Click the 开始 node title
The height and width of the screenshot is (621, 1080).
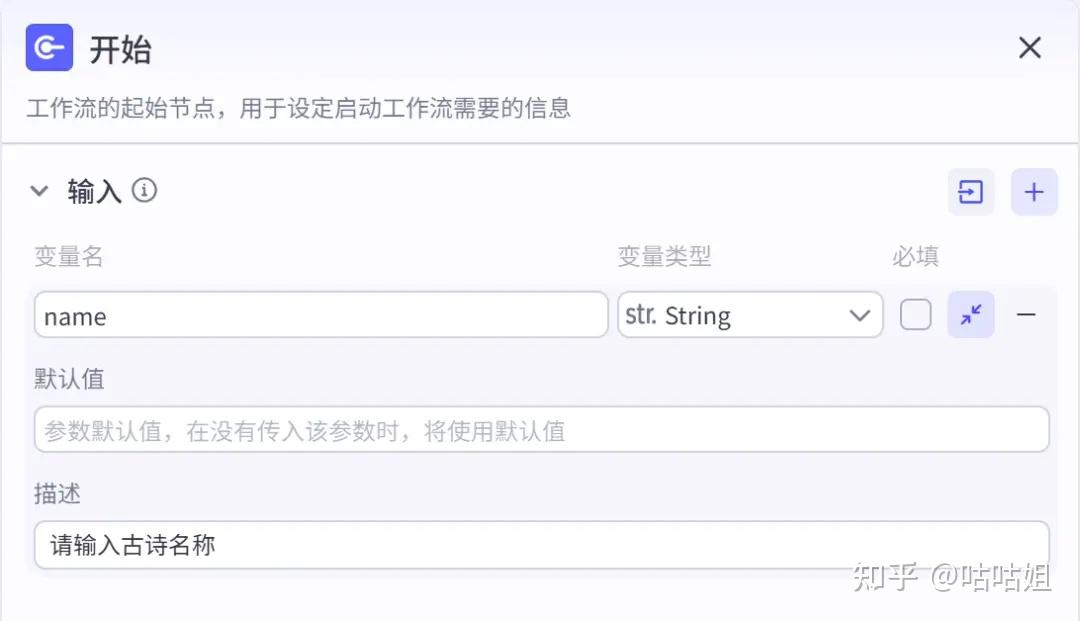point(120,49)
